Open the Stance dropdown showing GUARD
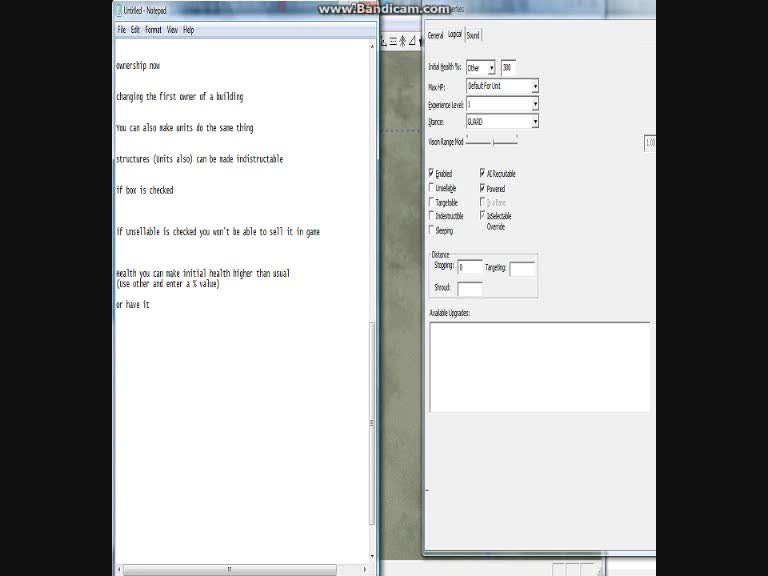Viewport: 768px width, 576px height. pyautogui.click(x=503, y=121)
